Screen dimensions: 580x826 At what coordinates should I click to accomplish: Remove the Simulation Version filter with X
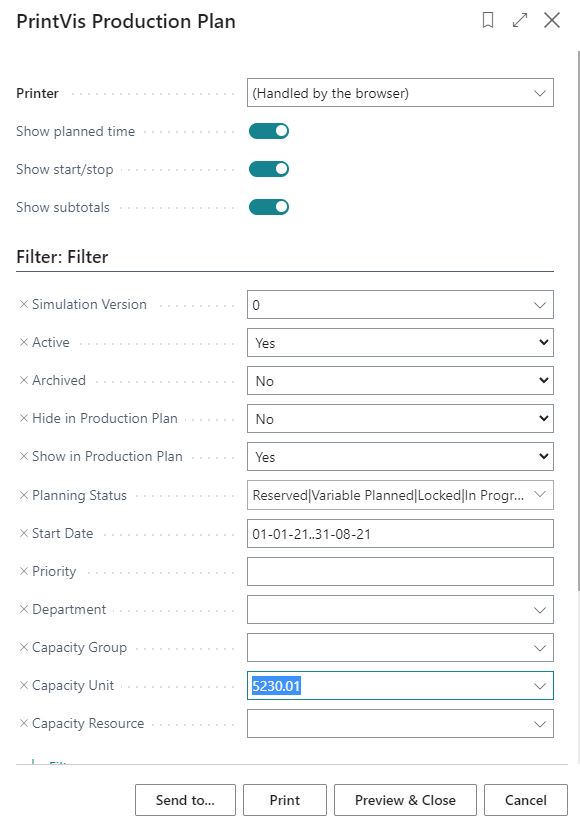click(x=24, y=304)
